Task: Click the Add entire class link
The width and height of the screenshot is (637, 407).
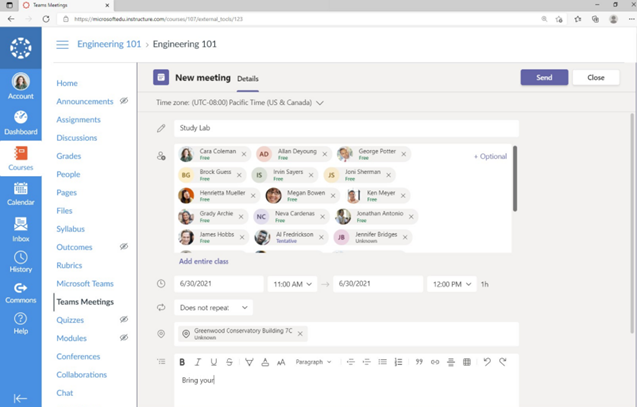Action: click(x=203, y=261)
